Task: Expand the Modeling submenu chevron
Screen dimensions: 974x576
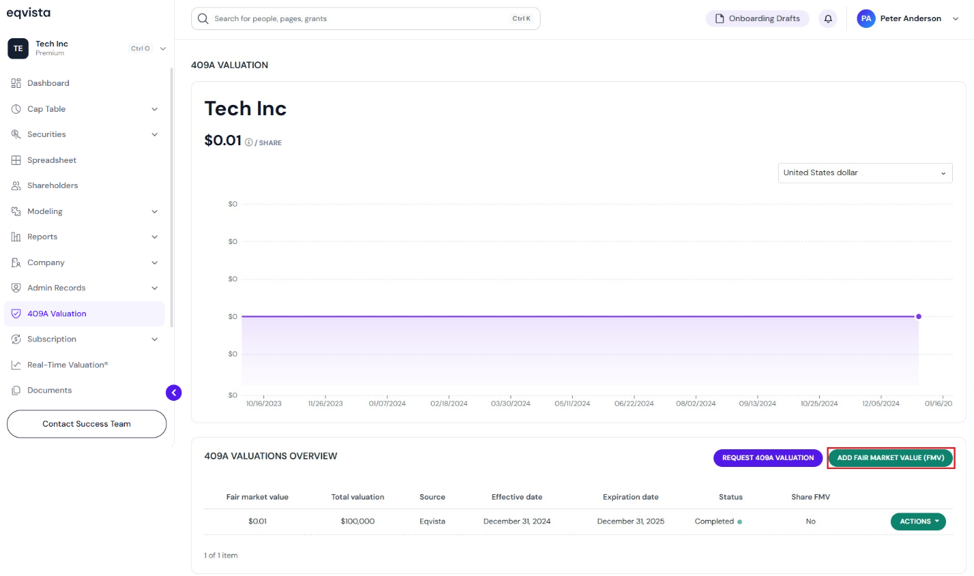Action: pos(155,212)
